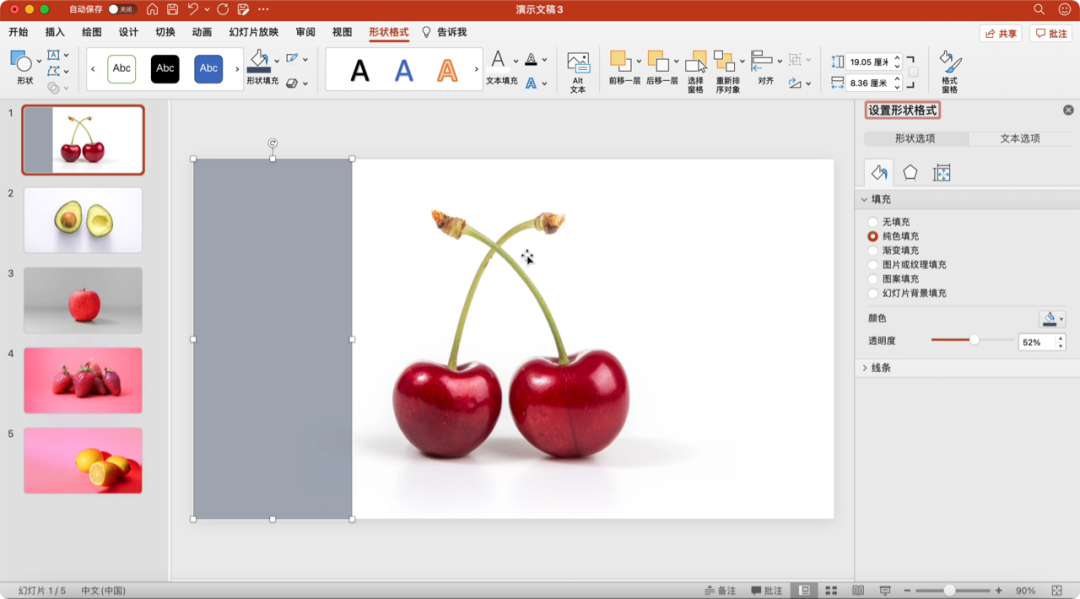Click the 共享 share button
Screen dimensions: 1080x599
pos(1000,33)
